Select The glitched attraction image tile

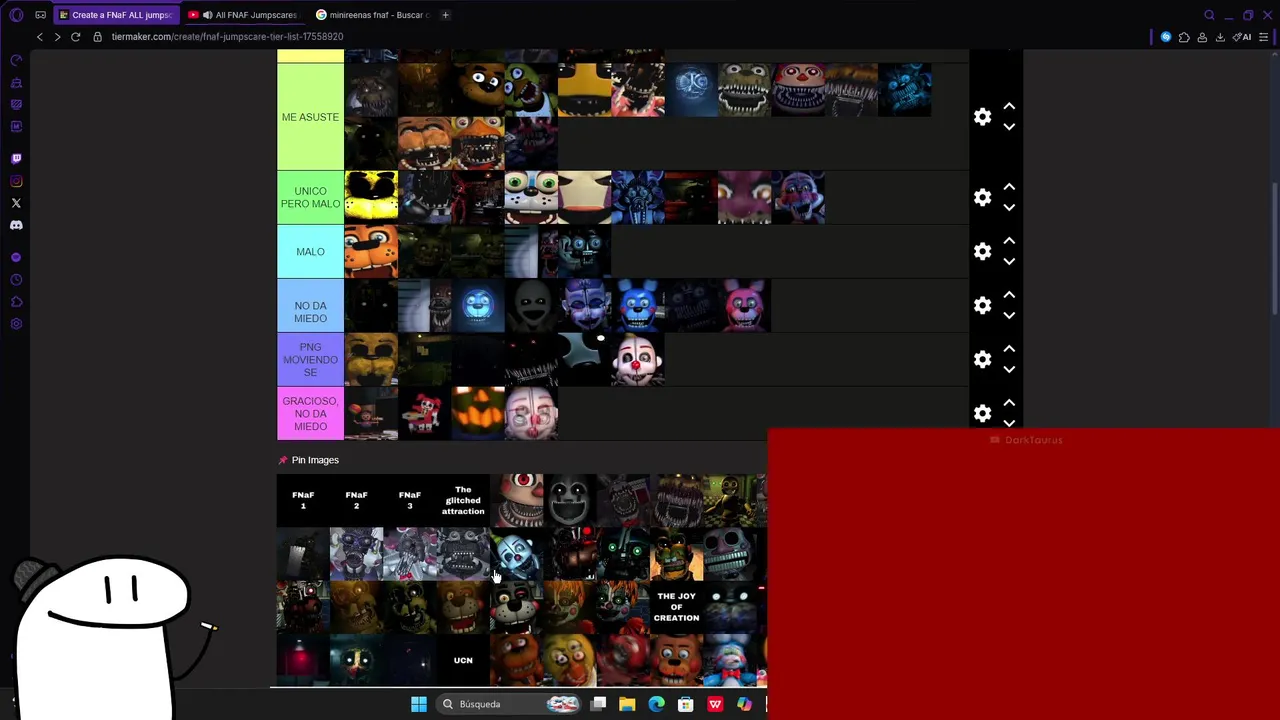click(x=463, y=500)
